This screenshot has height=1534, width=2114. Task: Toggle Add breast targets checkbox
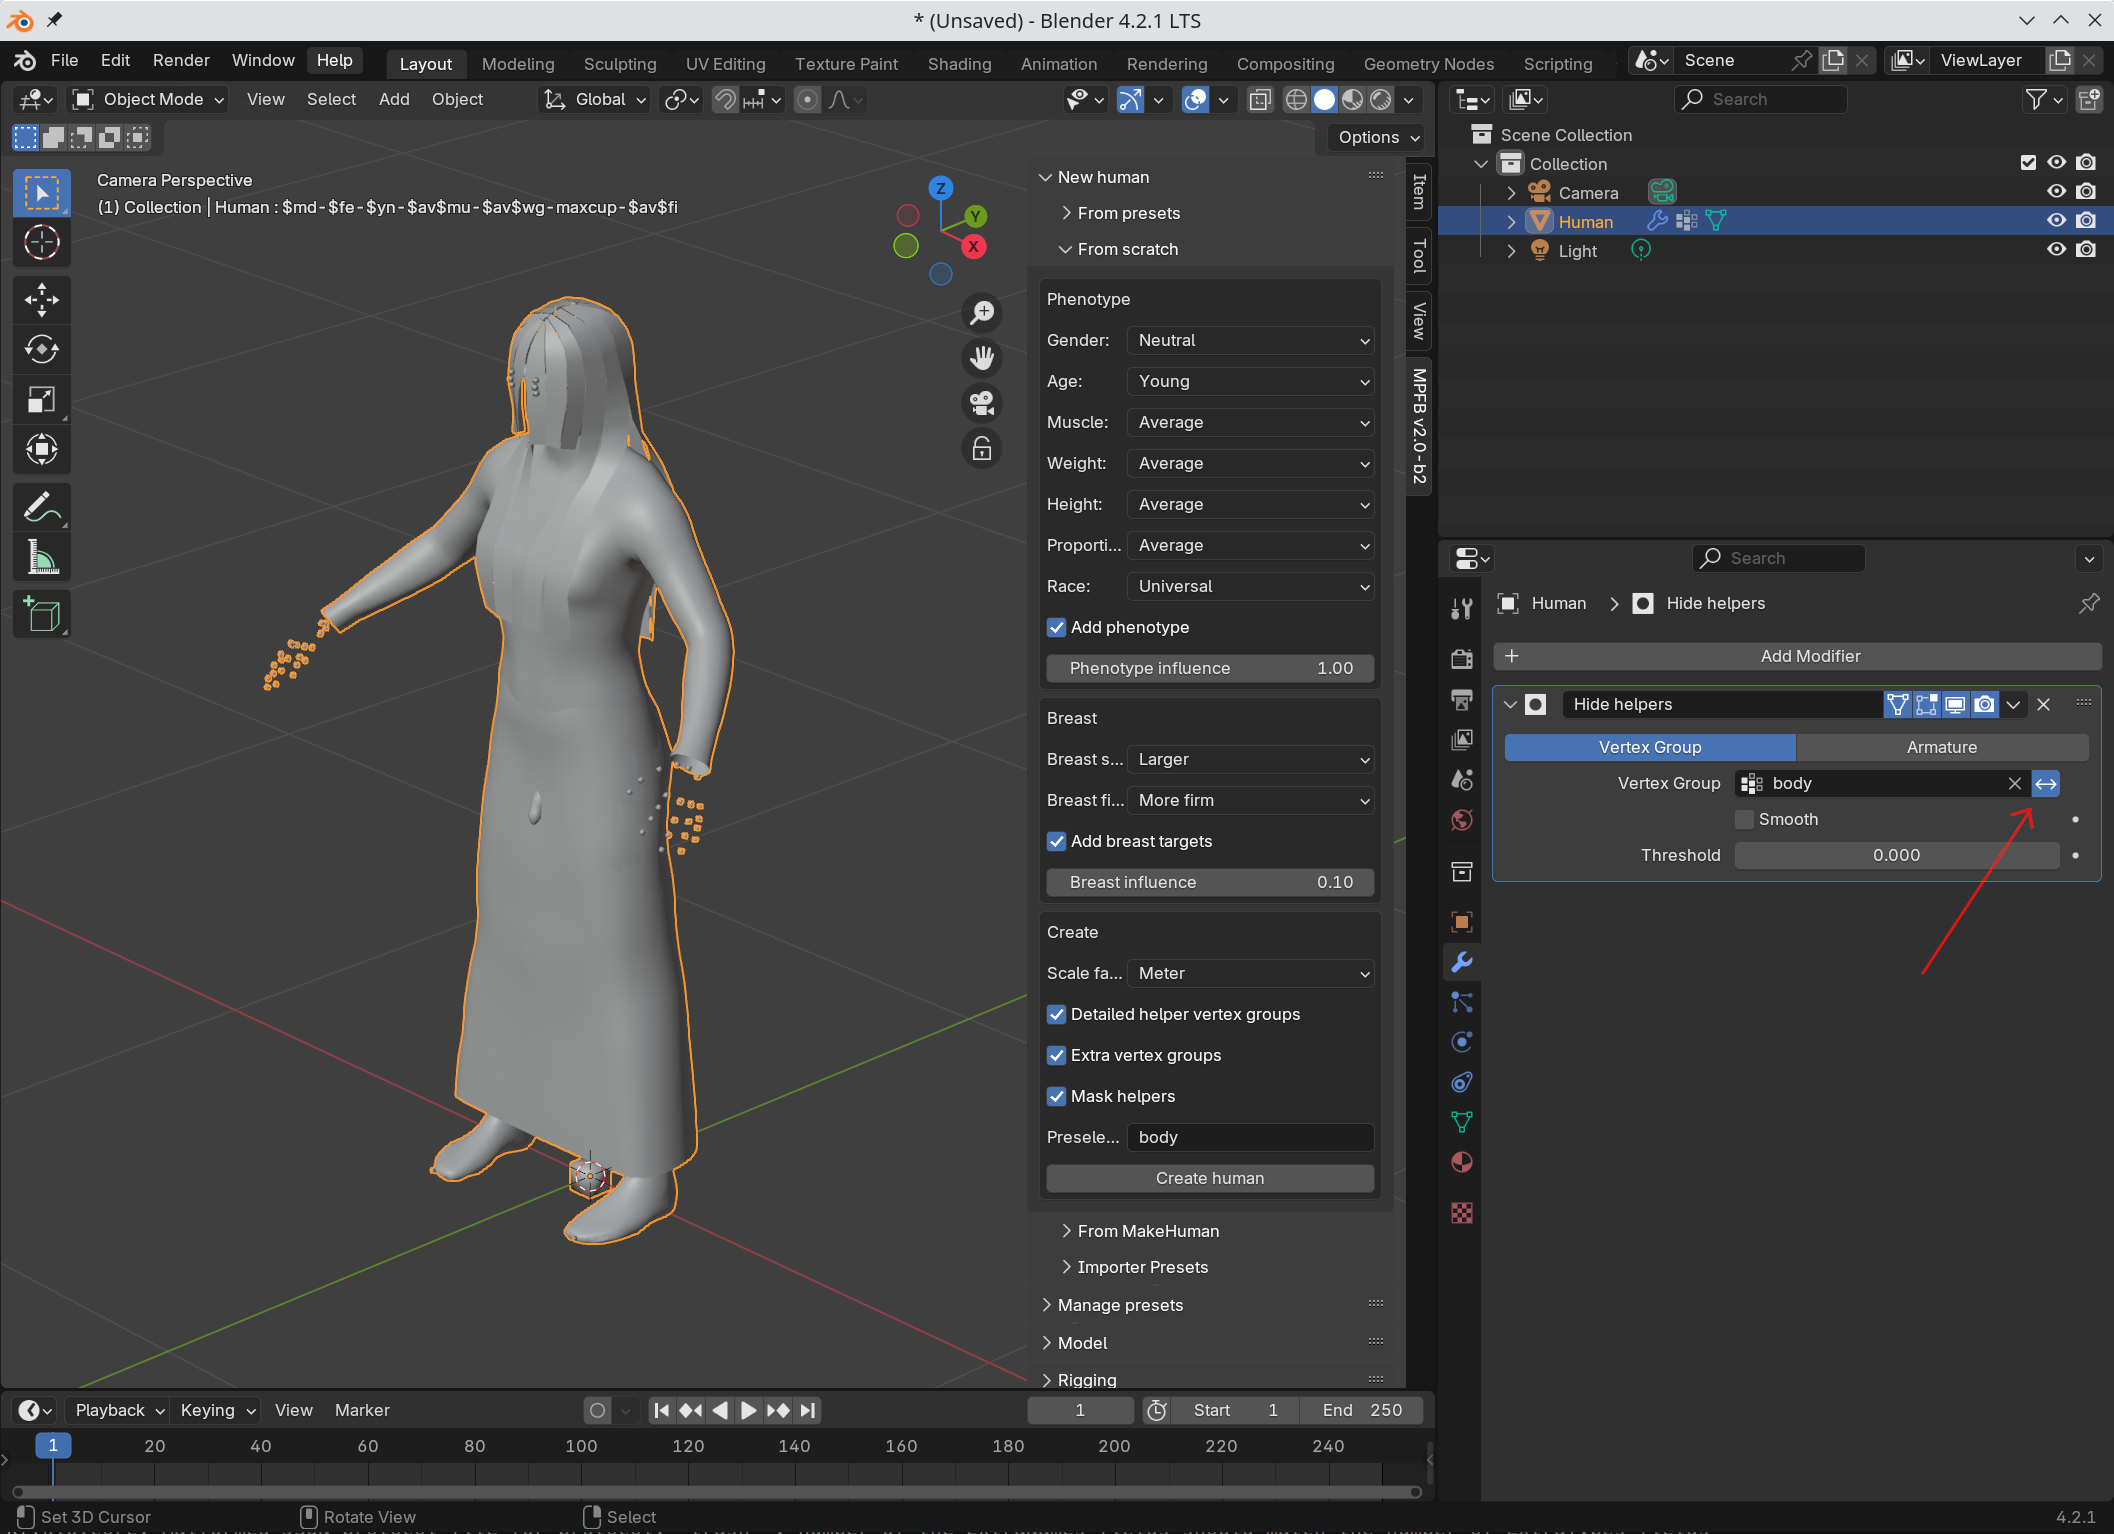click(x=1056, y=841)
